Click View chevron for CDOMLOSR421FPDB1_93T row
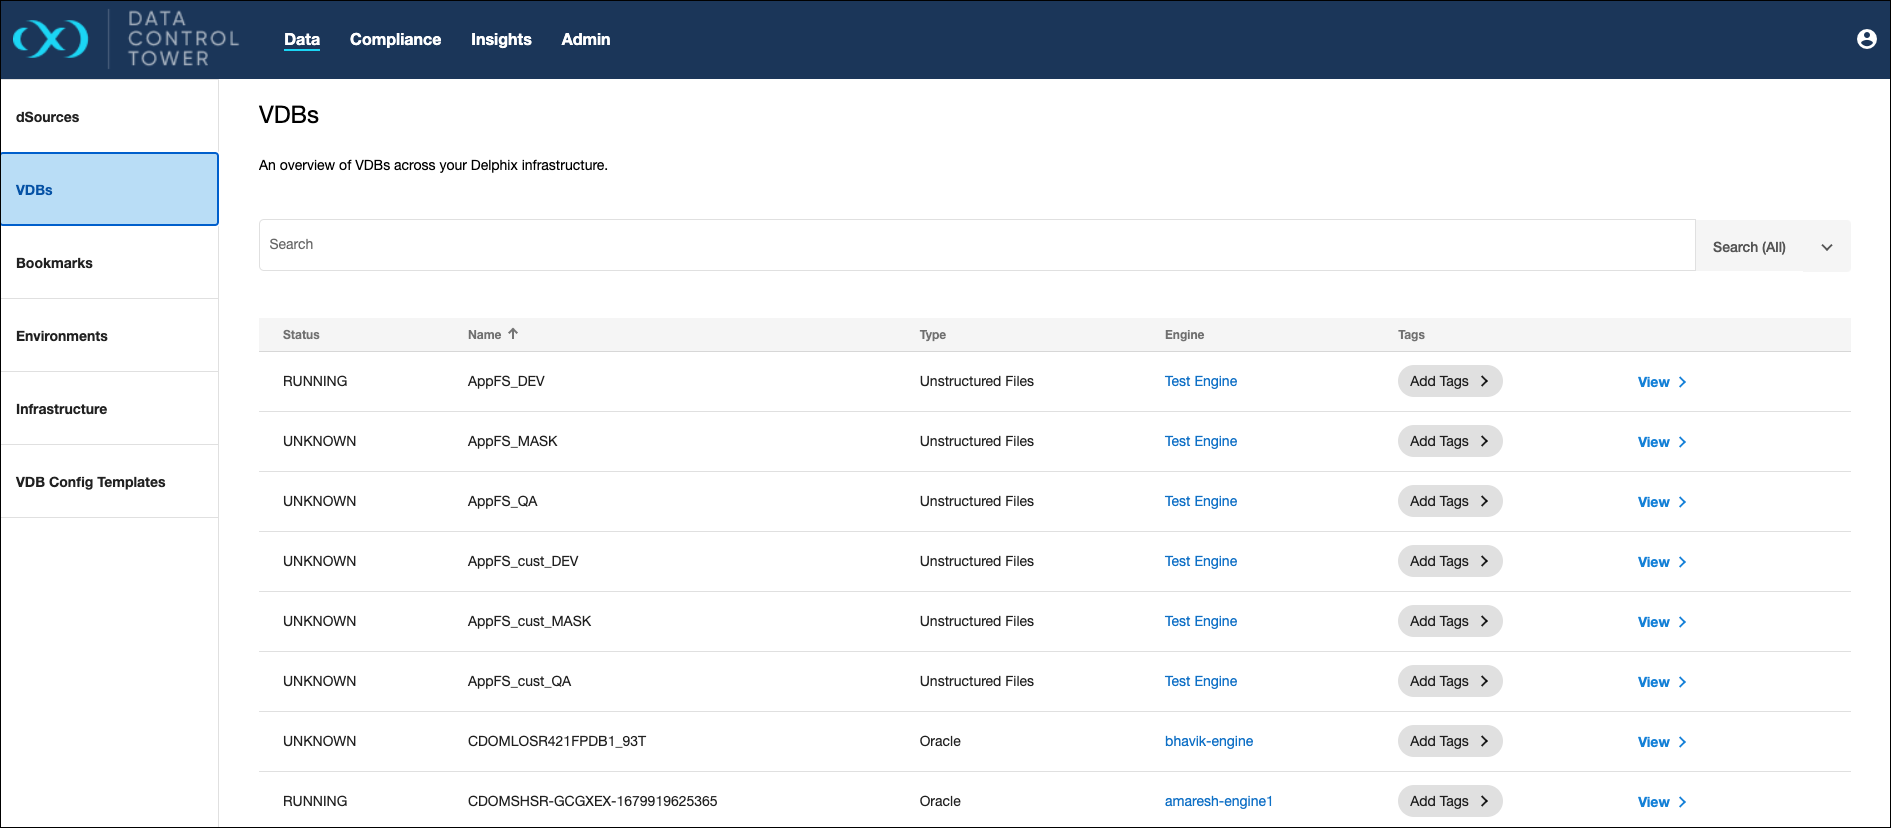1891x828 pixels. tap(1683, 742)
